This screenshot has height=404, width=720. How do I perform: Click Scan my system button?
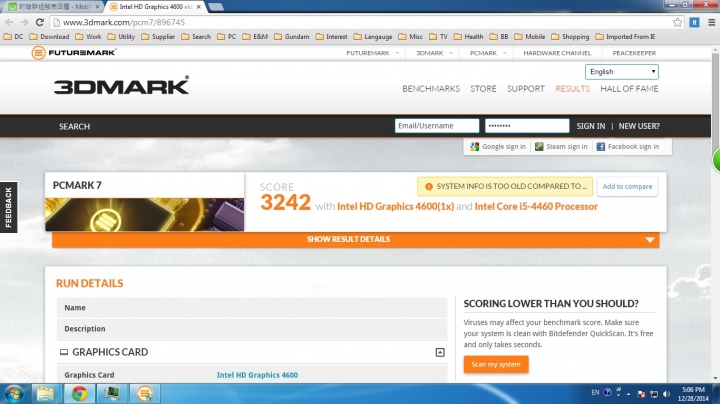pyautogui.click(x=496, y=364)
